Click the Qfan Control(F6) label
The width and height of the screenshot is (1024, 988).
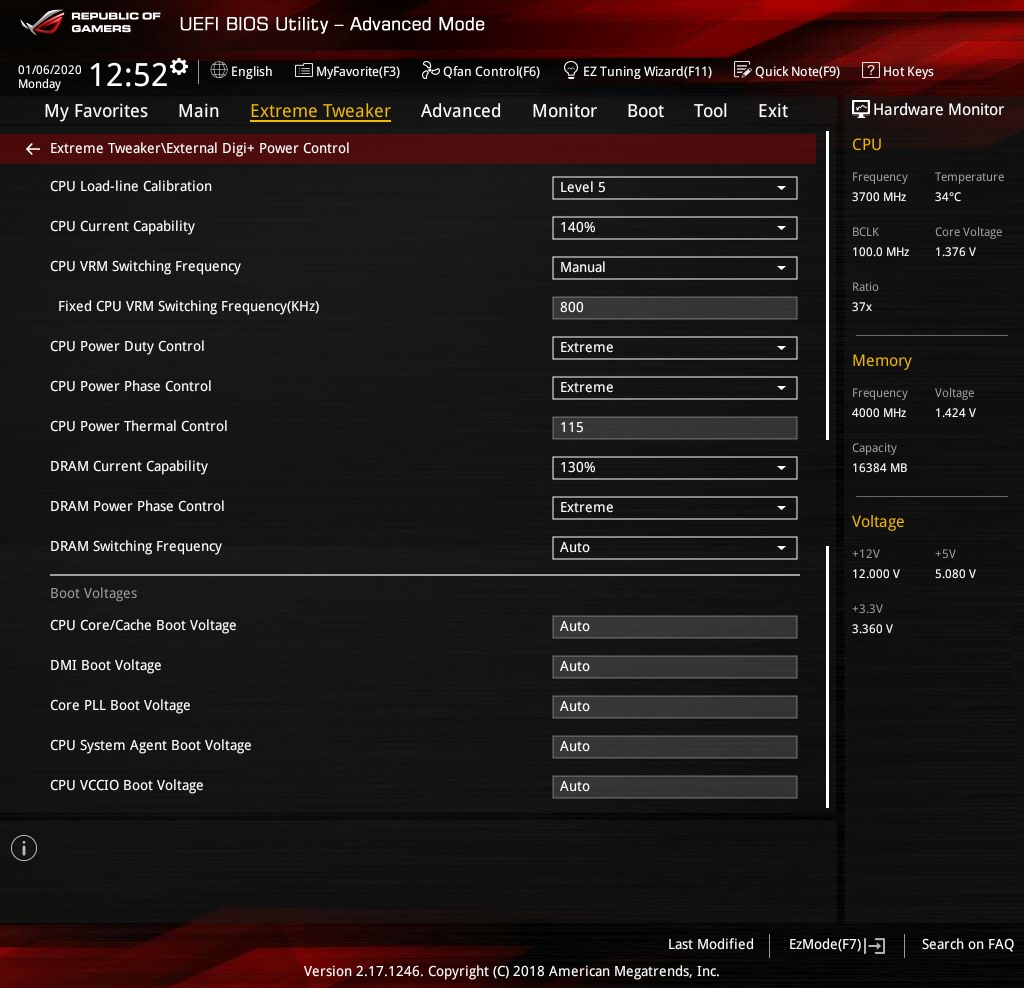pos(491,71)
